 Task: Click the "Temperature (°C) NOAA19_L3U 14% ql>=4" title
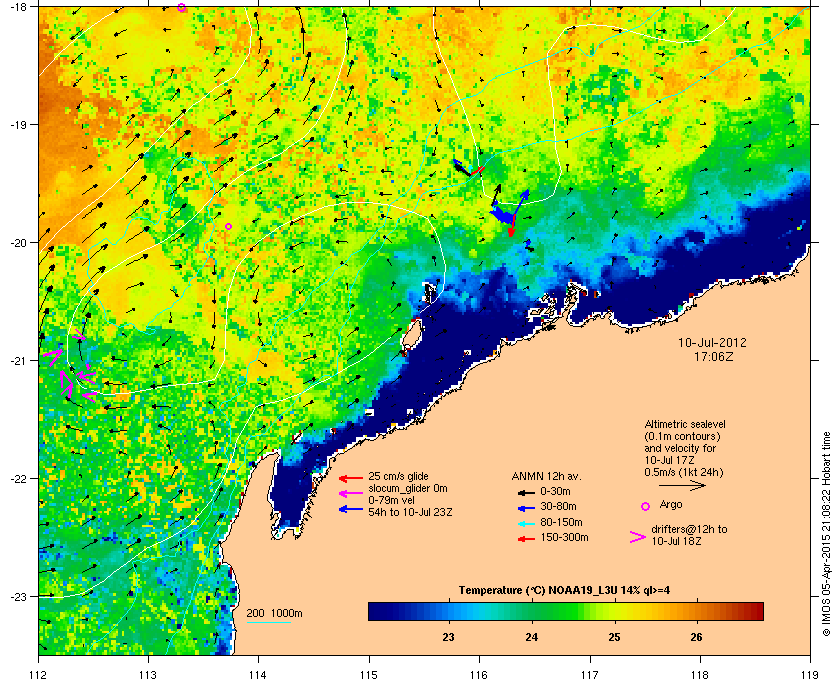[x=564, y=591]
